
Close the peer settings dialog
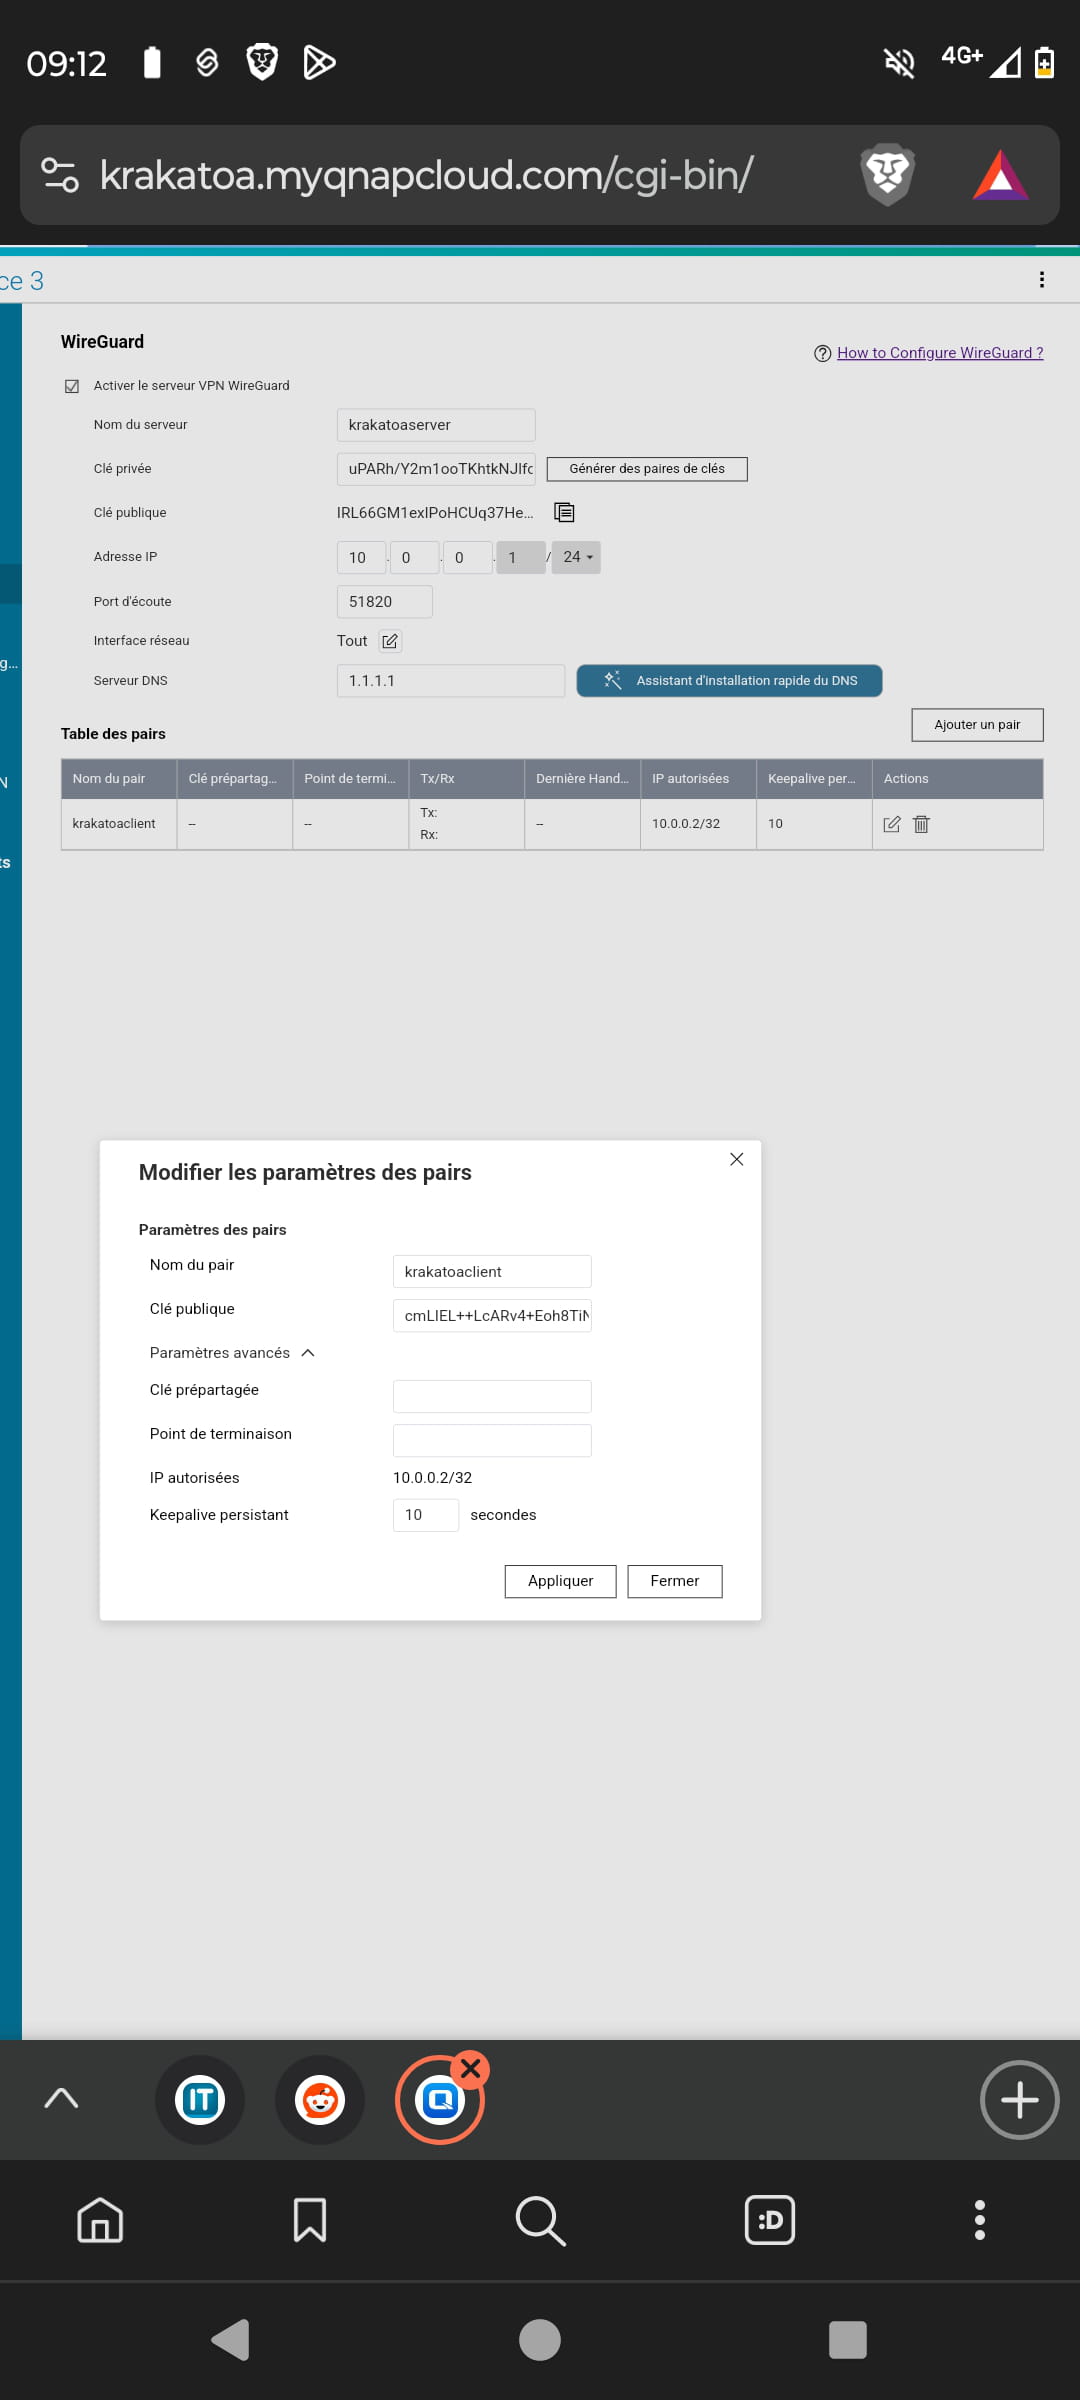(737, 1159)
